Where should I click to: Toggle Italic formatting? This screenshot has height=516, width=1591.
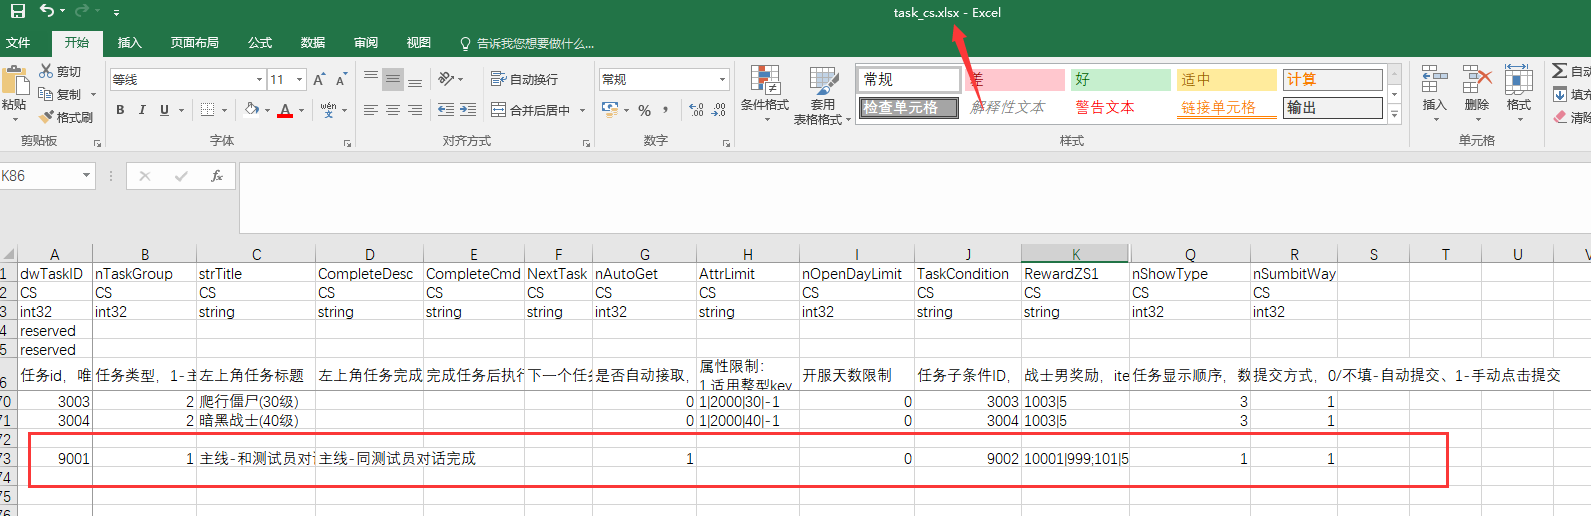click(142, 110)
